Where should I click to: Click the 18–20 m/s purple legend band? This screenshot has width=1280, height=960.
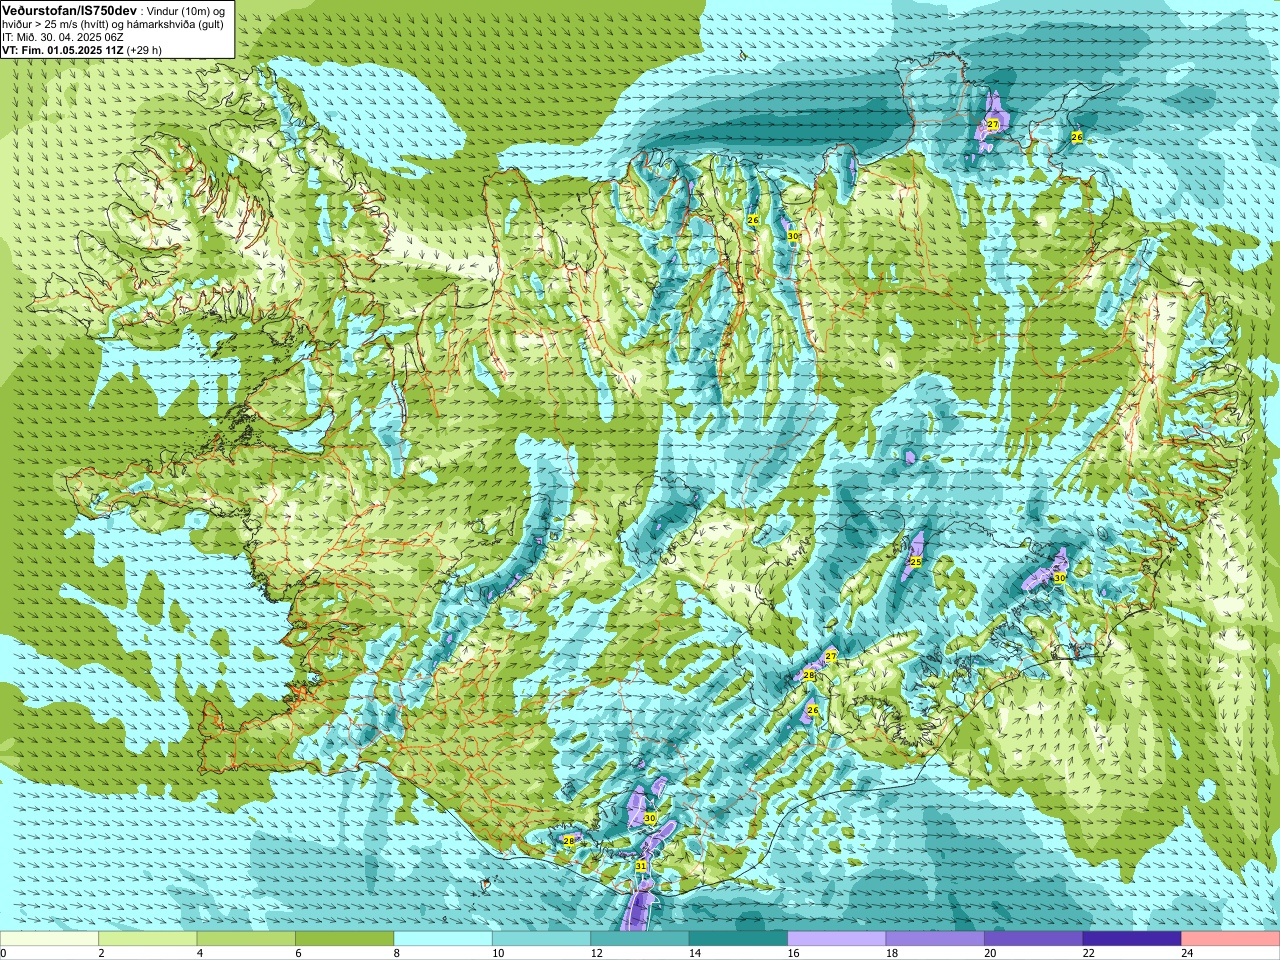coord(935,939)
